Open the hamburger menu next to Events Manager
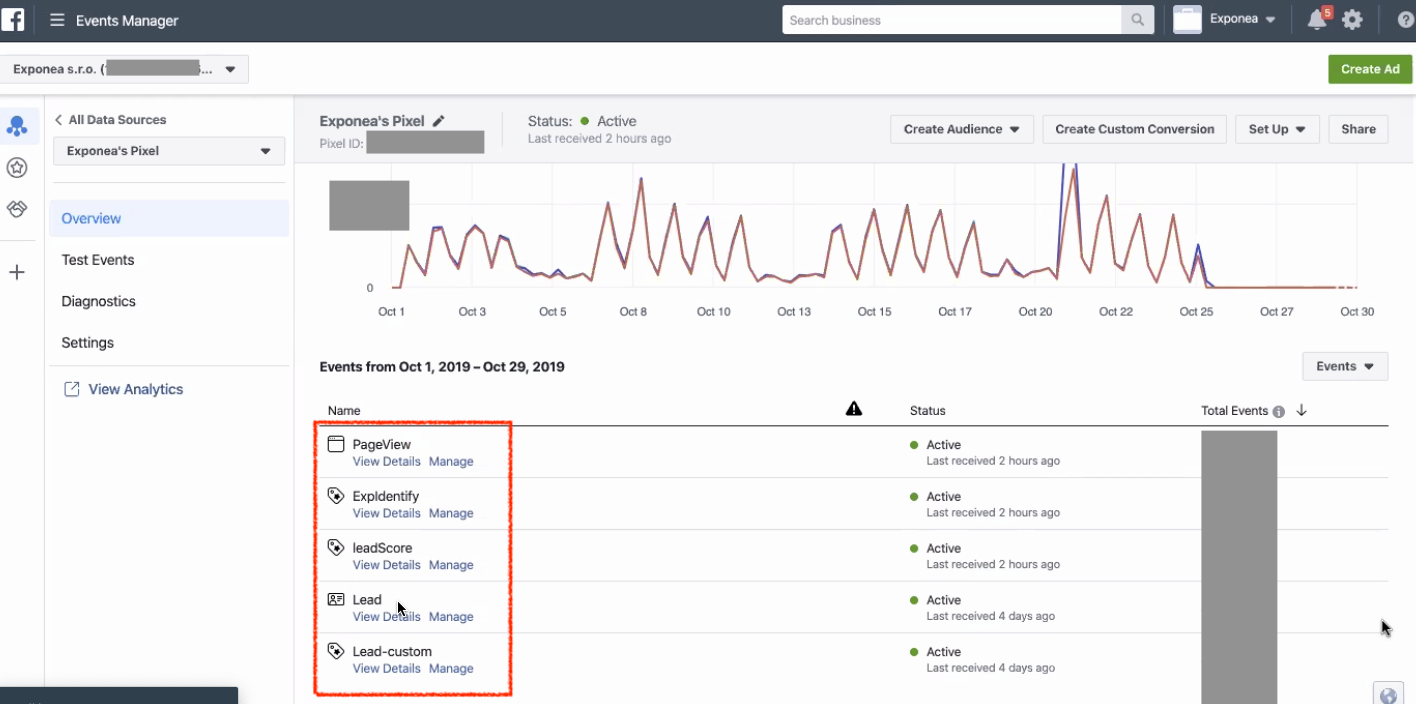1416x704 pixels. [x=57, y=20]
